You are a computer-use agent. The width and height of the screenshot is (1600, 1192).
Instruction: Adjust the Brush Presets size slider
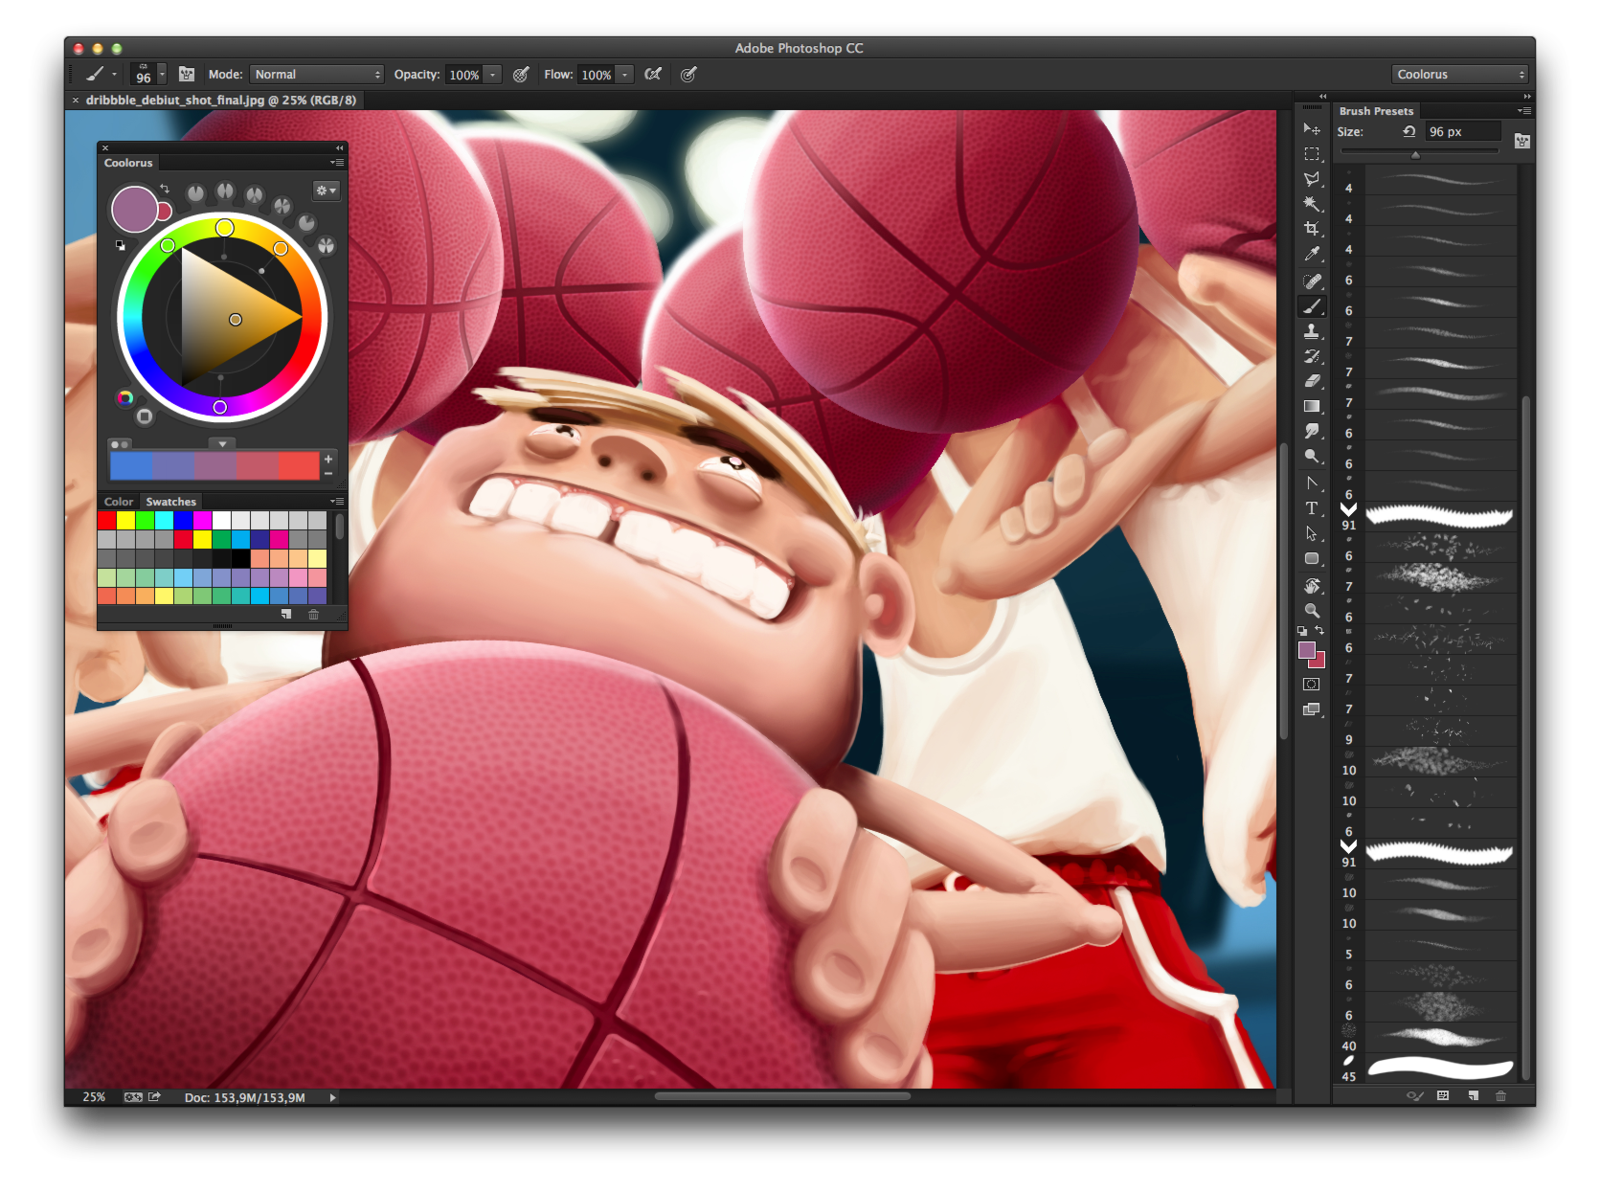pos(1415,154)
